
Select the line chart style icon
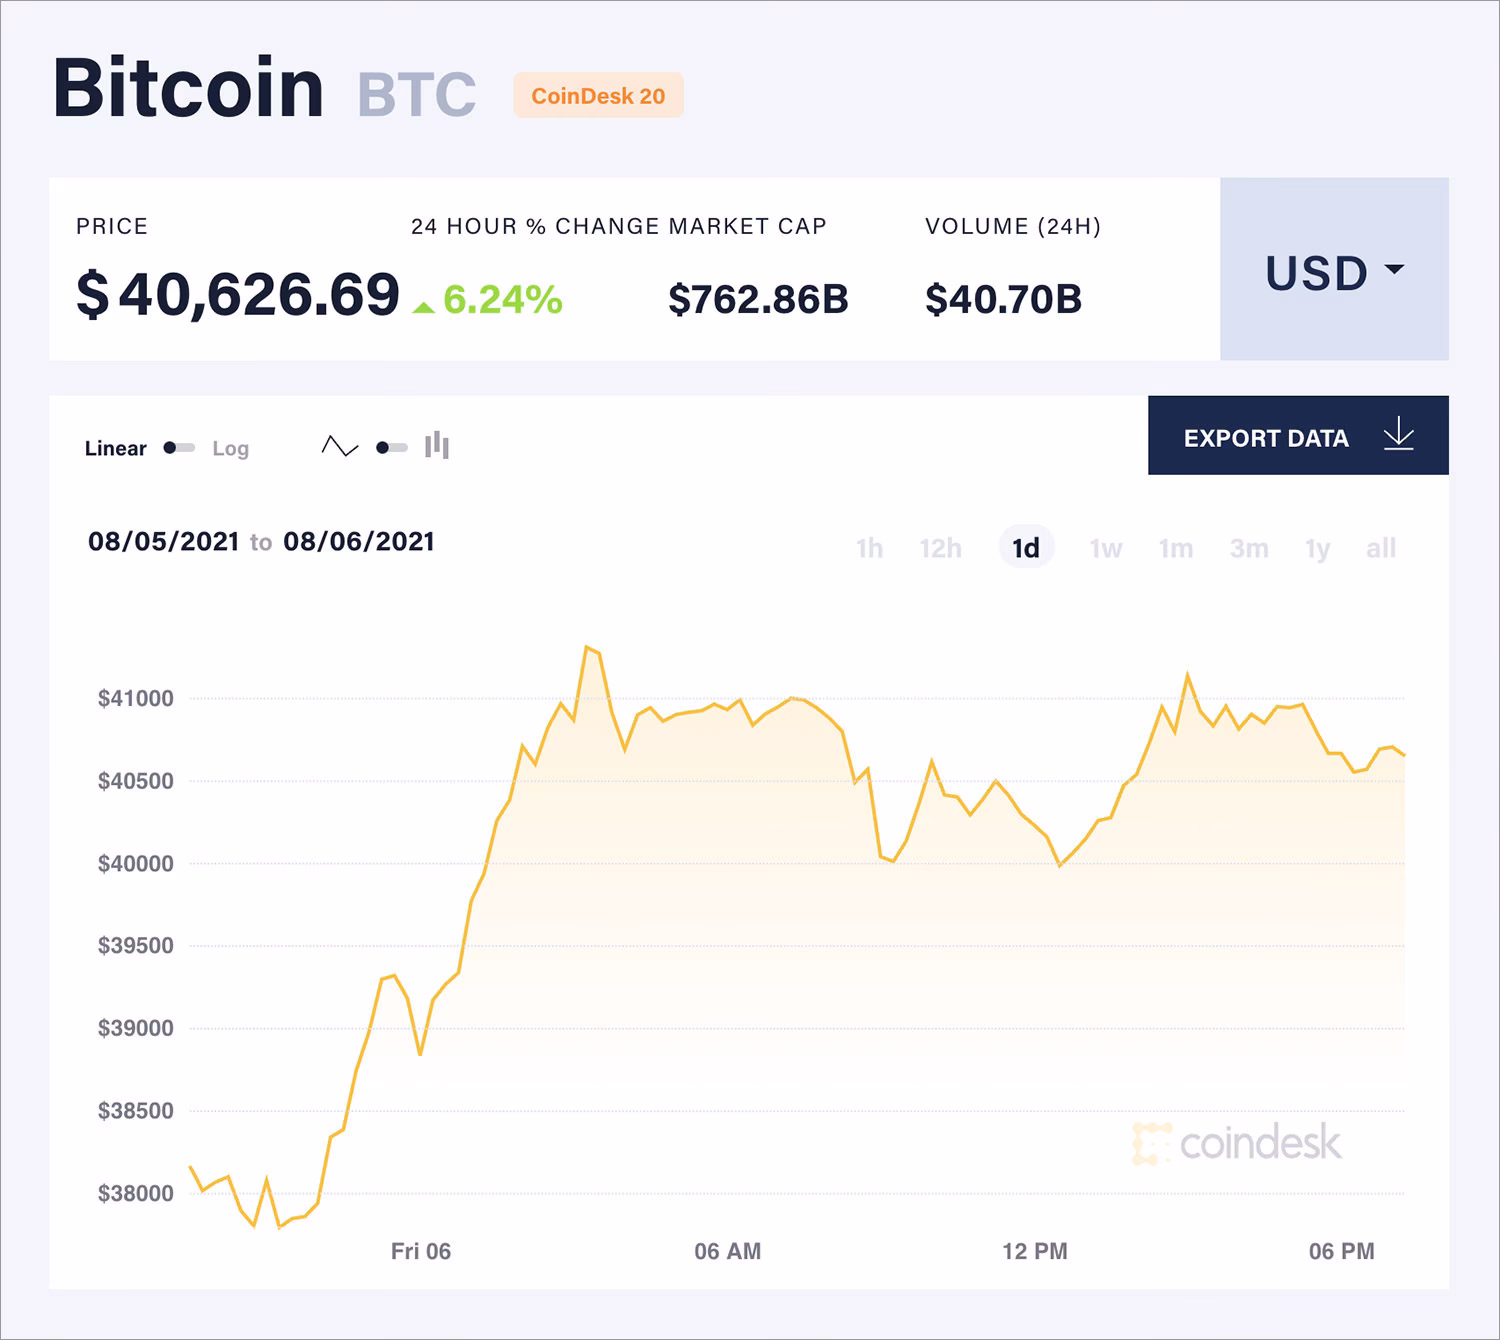pos(340,446)
